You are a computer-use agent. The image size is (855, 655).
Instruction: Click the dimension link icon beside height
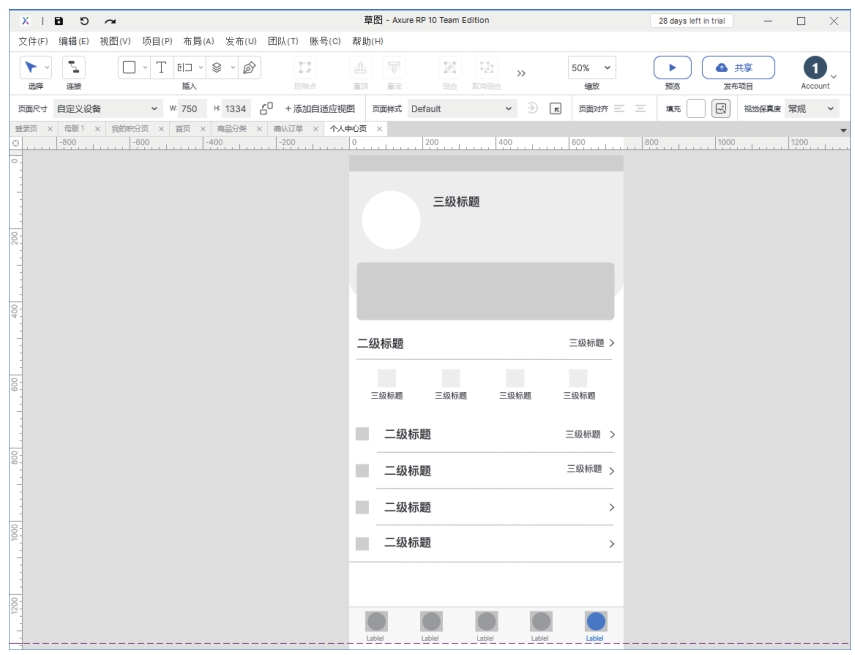tap(265, 108)
